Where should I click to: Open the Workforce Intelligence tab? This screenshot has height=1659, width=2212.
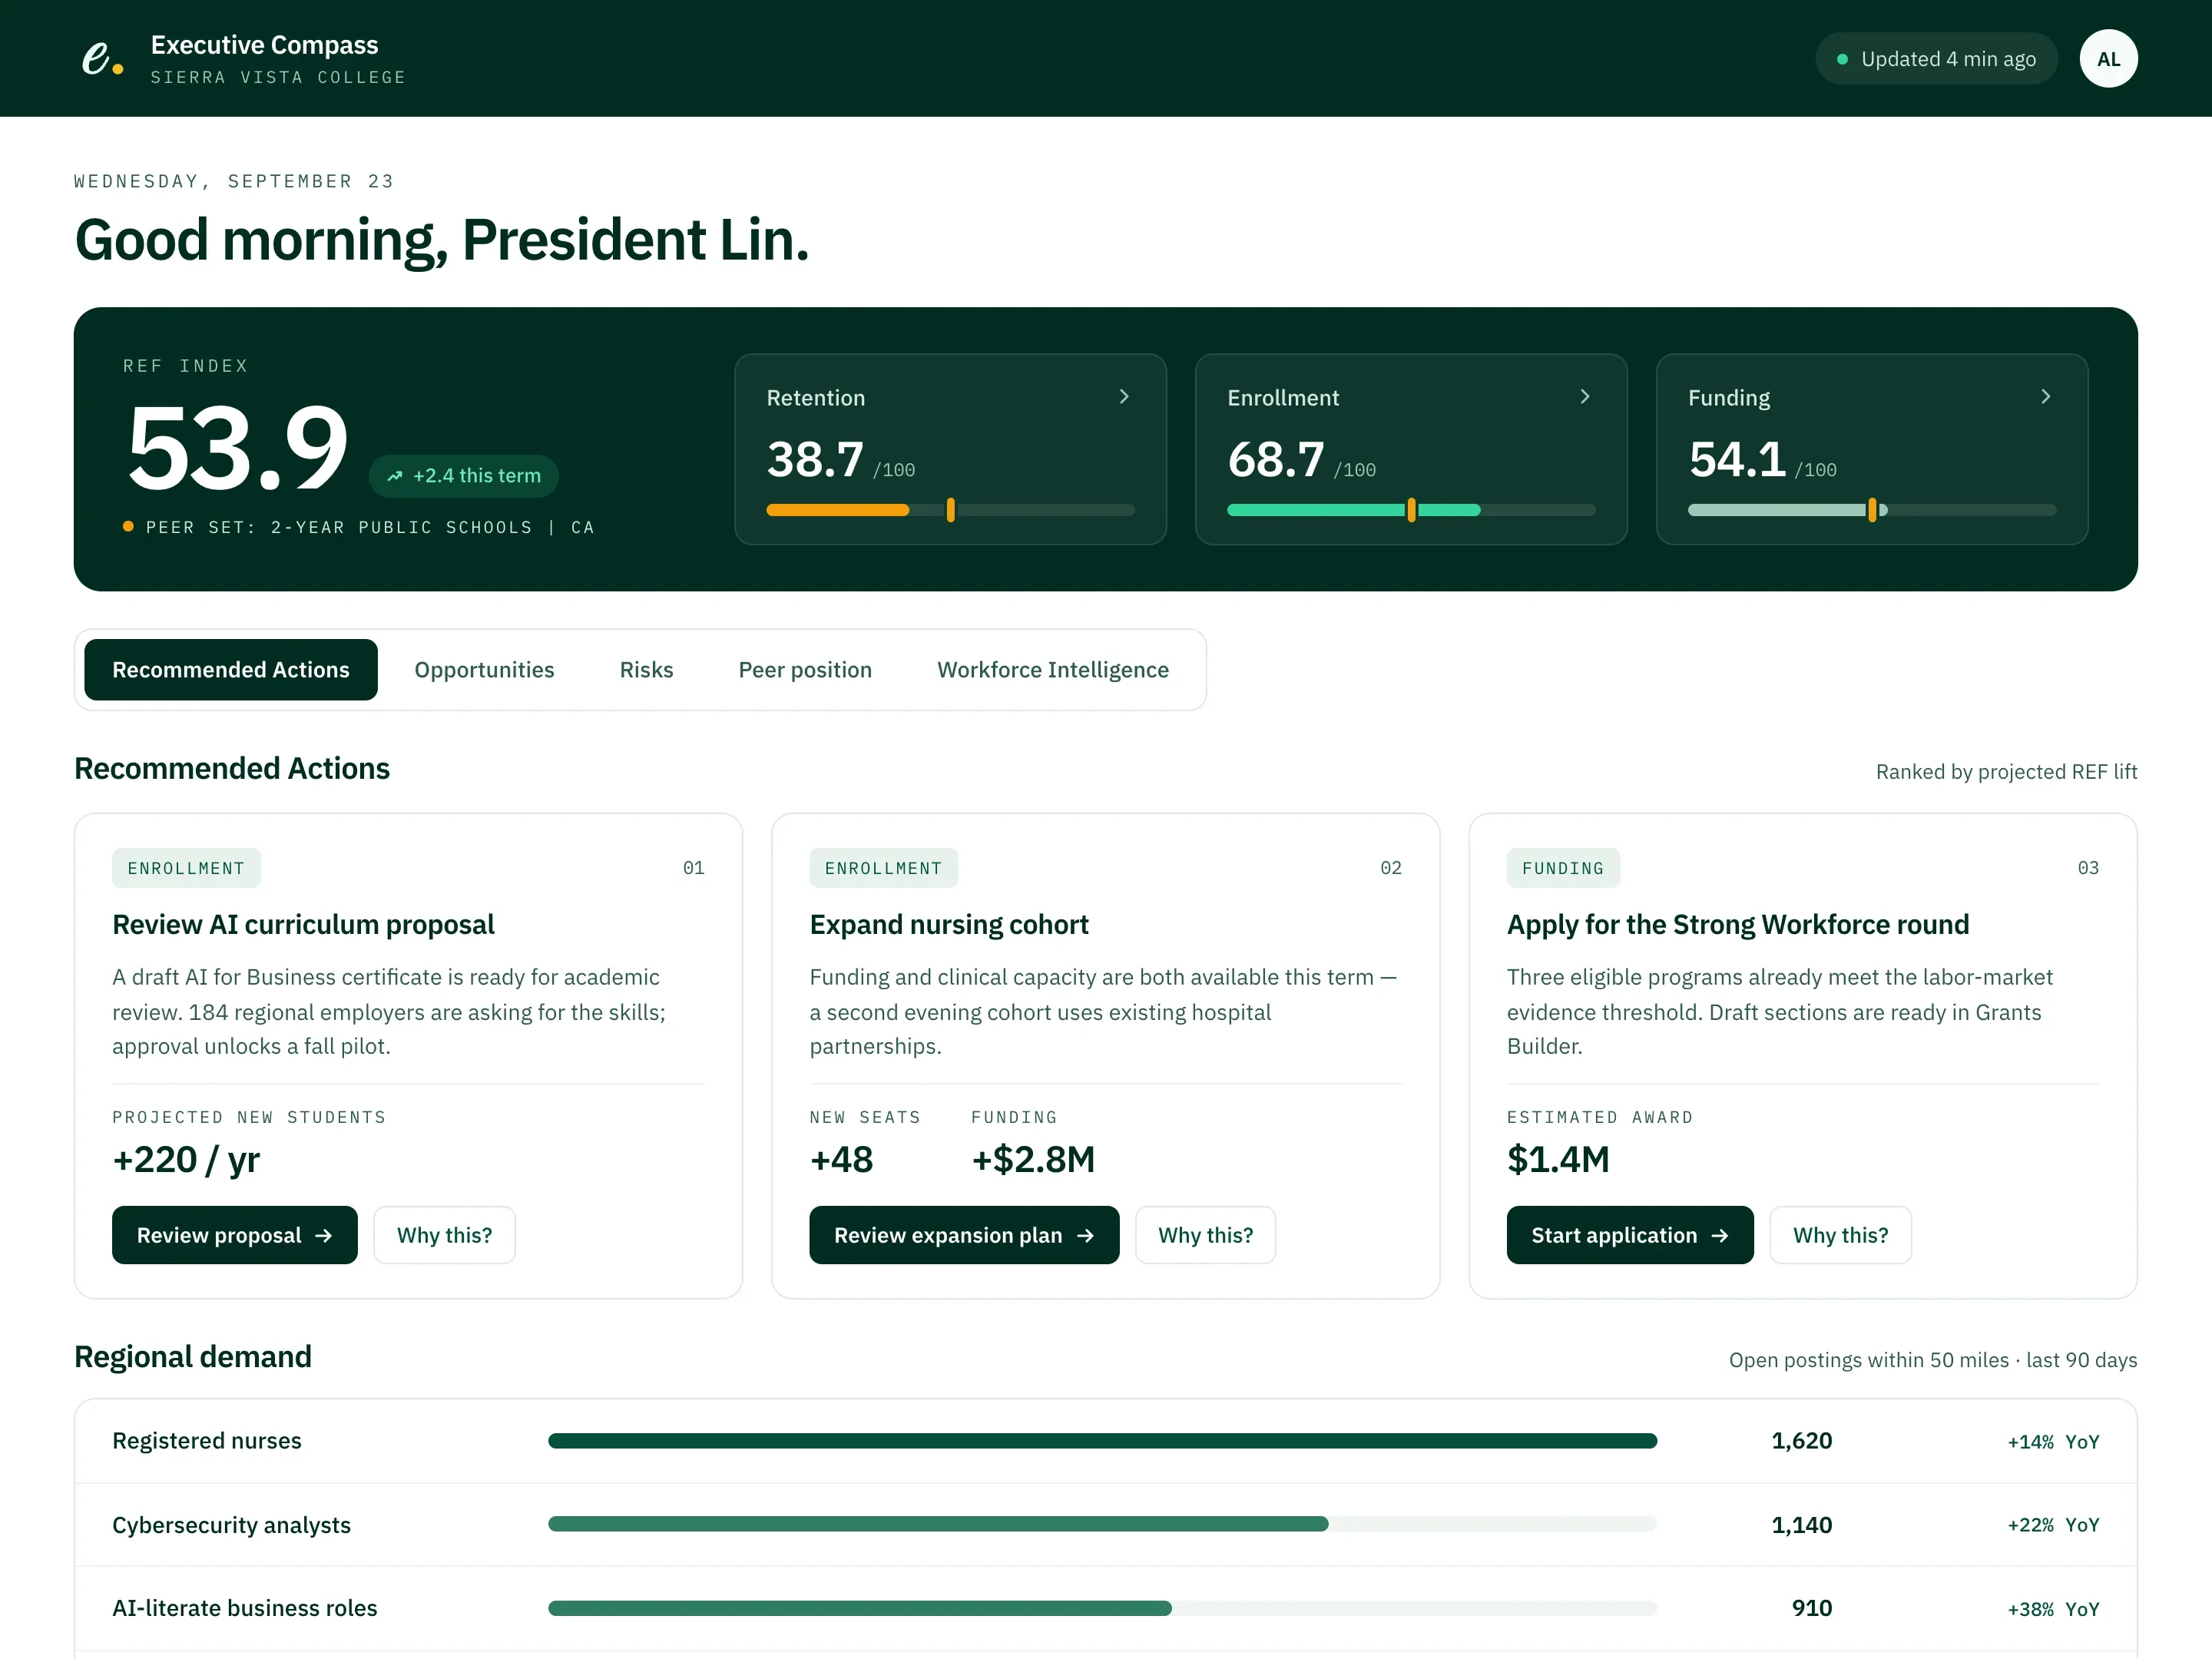(1053, 670)
